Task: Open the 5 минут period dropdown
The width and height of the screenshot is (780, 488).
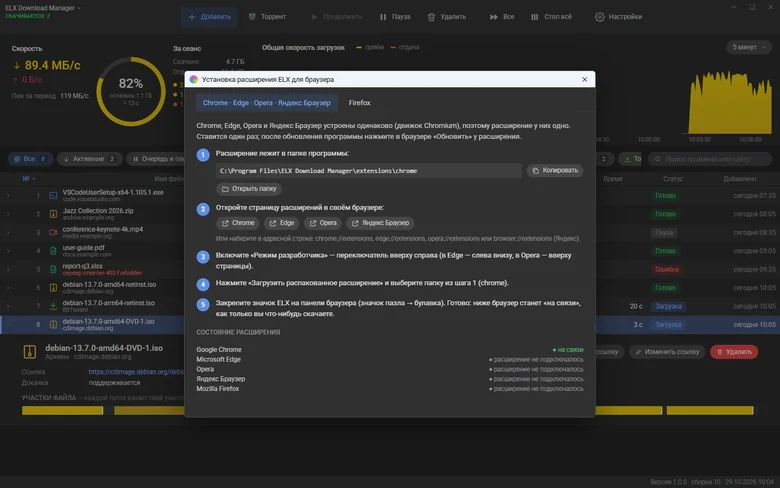Action: coord(749,47)
